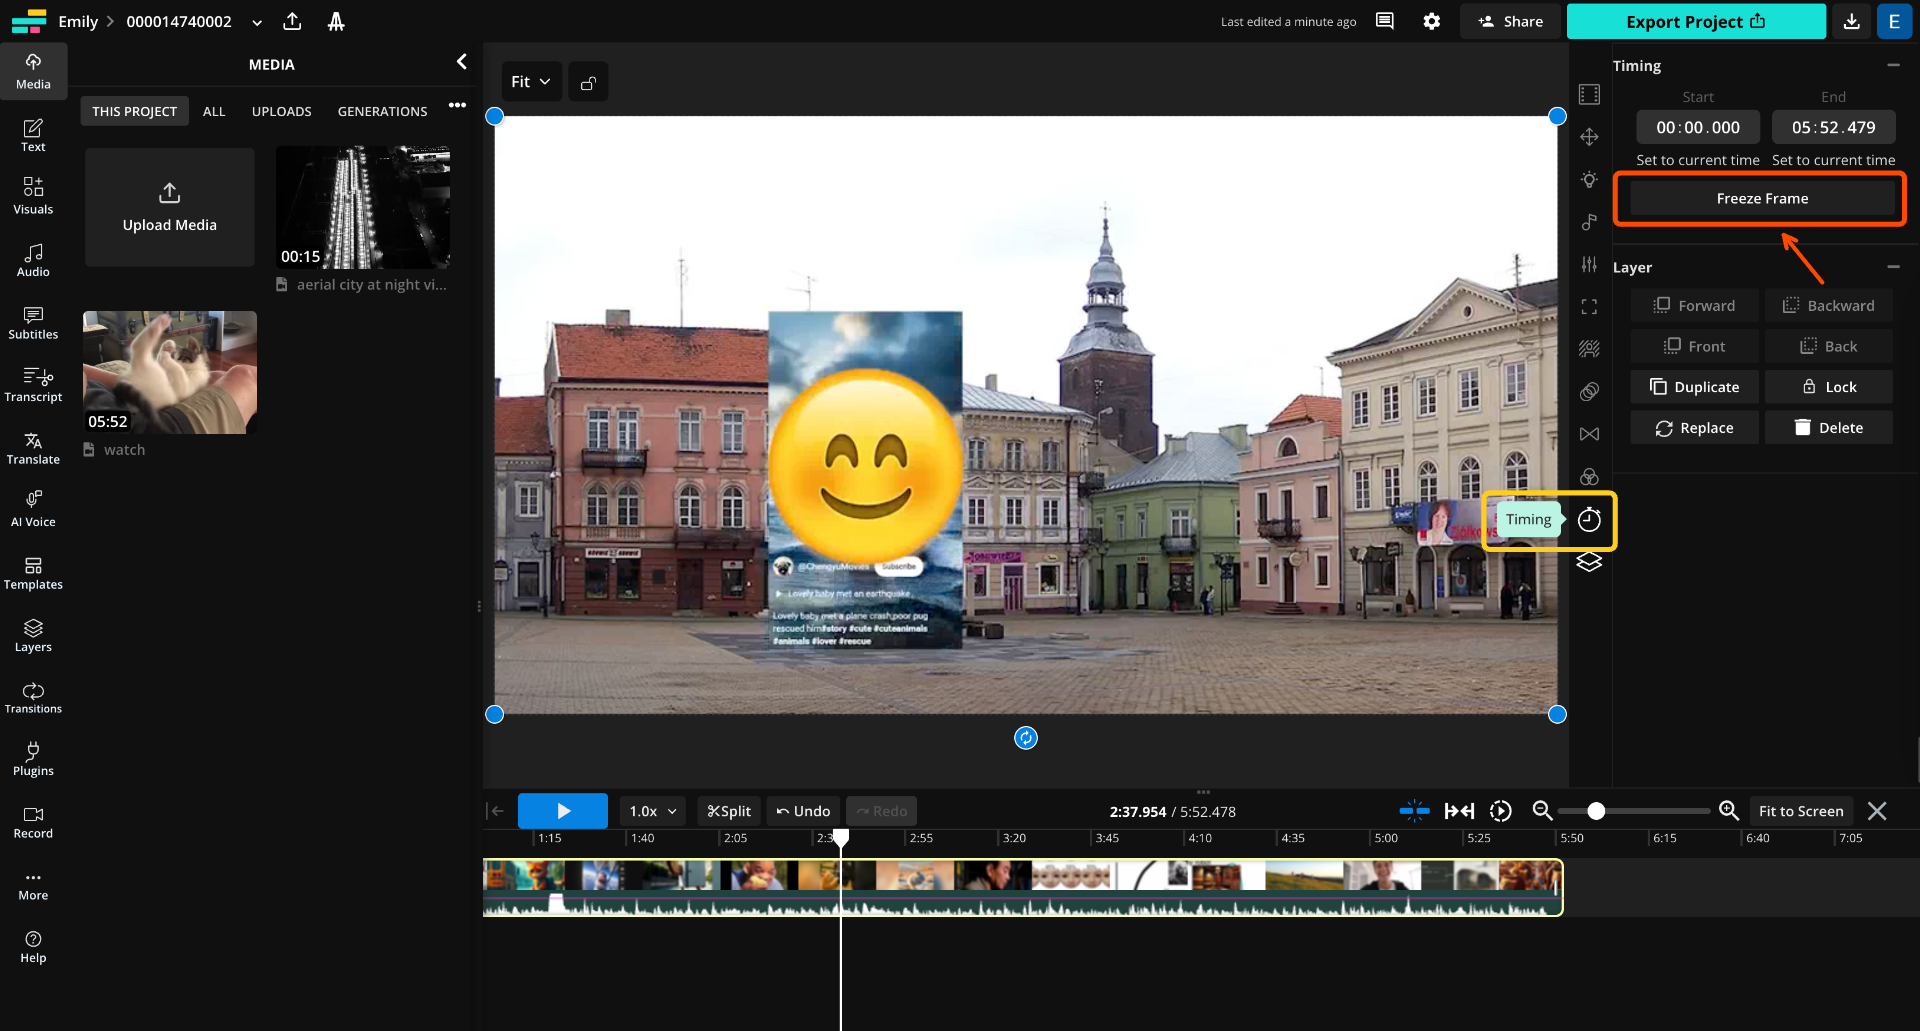The height and width of the screenshot is (1031, 1920).
Task: Click the Export Project button
Action: [1695, 21]
